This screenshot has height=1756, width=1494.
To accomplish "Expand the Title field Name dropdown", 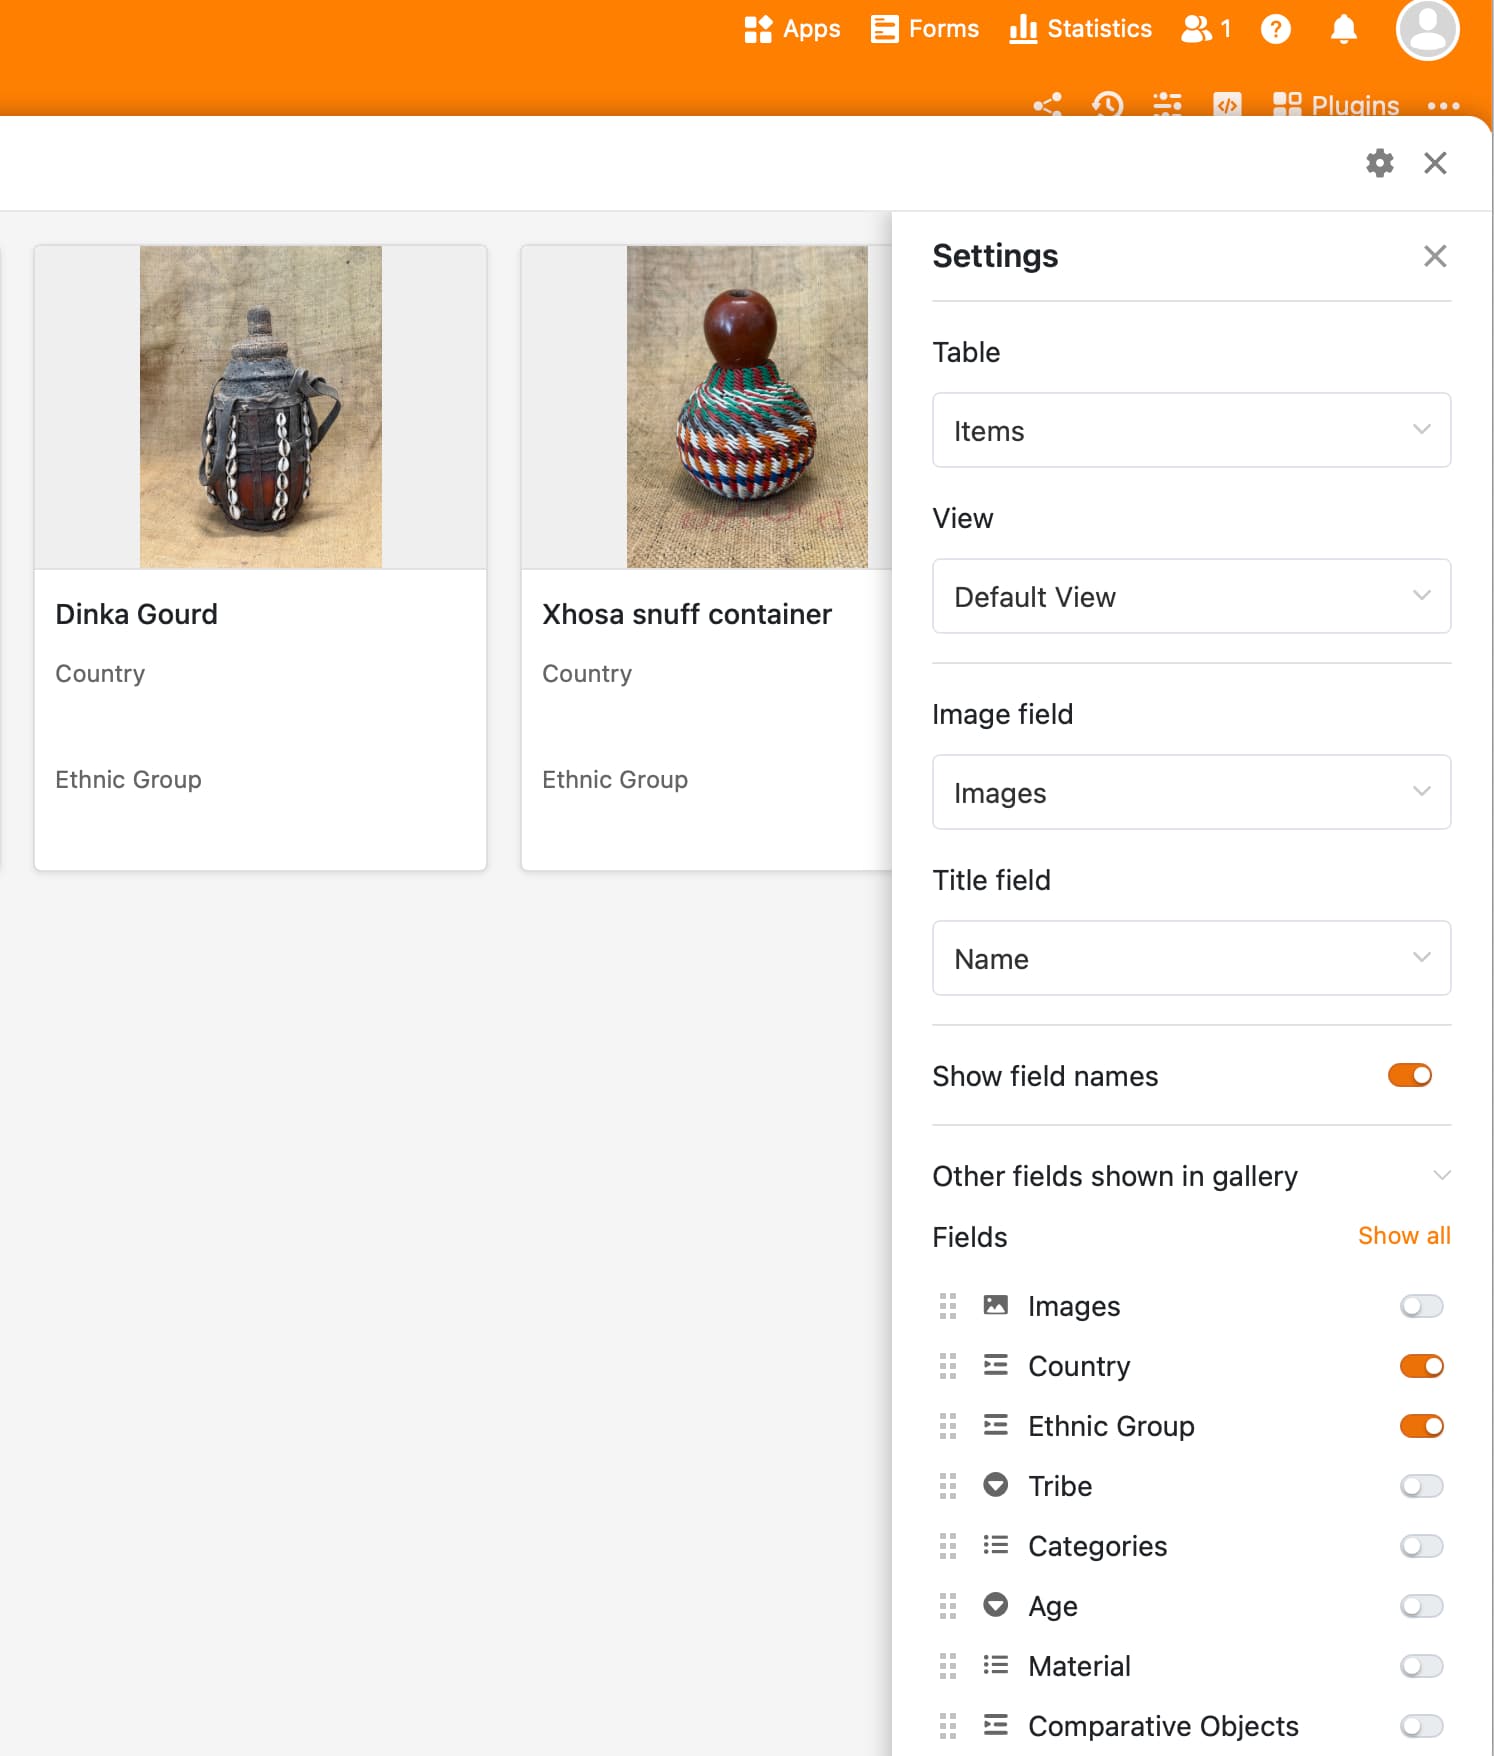I will [1190, 958].
